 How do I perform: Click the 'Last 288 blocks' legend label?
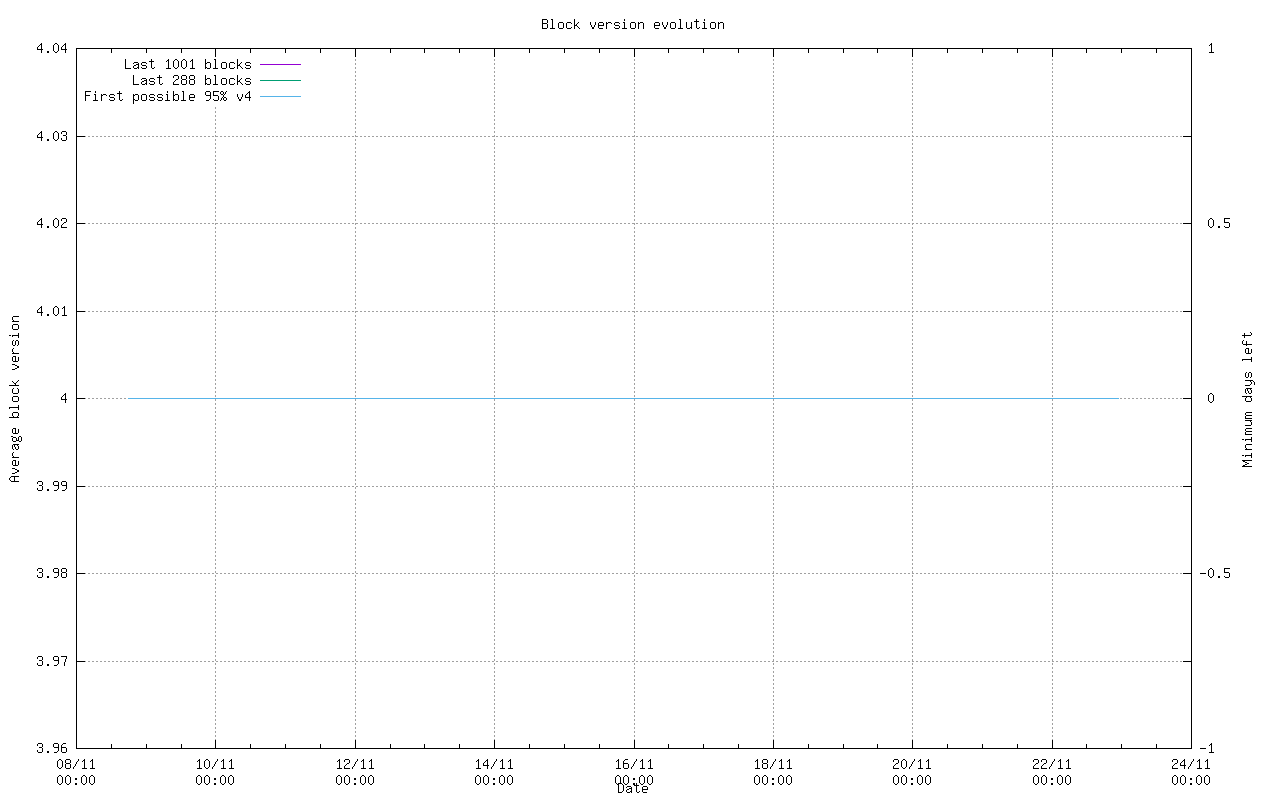pos(191,81)
